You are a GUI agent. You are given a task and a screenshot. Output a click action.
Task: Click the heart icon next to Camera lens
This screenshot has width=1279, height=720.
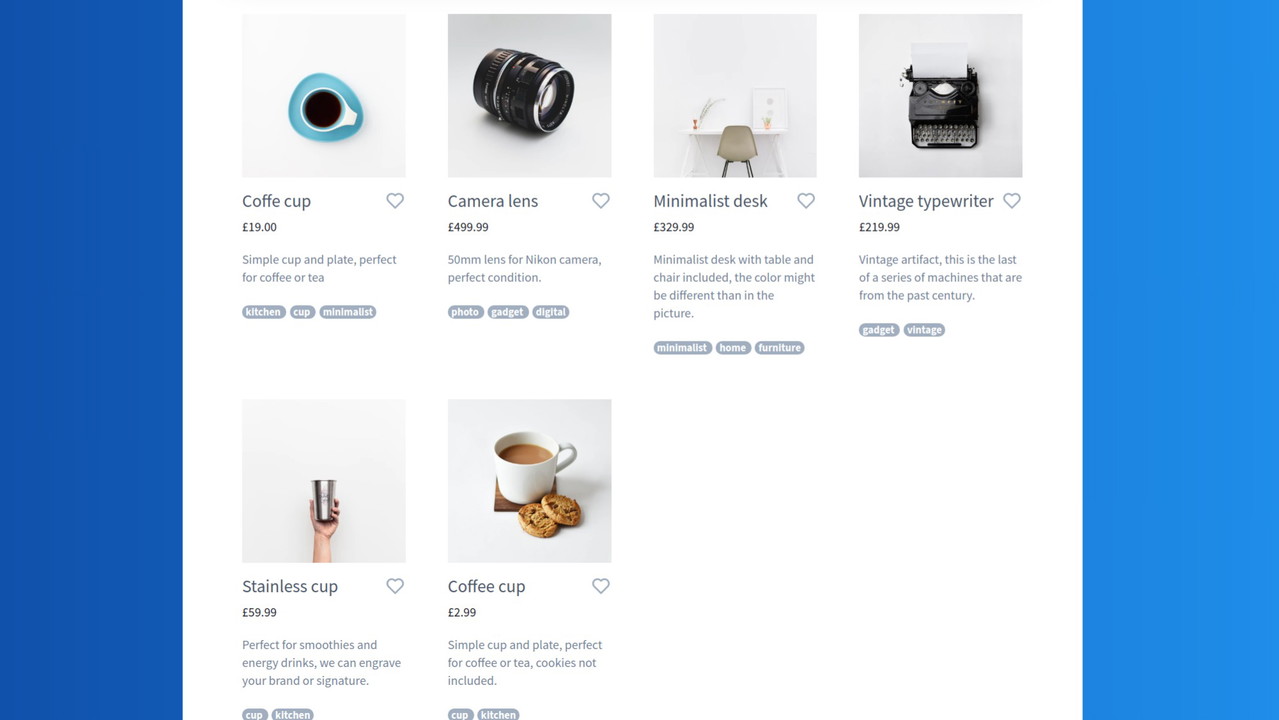point(601,201)
